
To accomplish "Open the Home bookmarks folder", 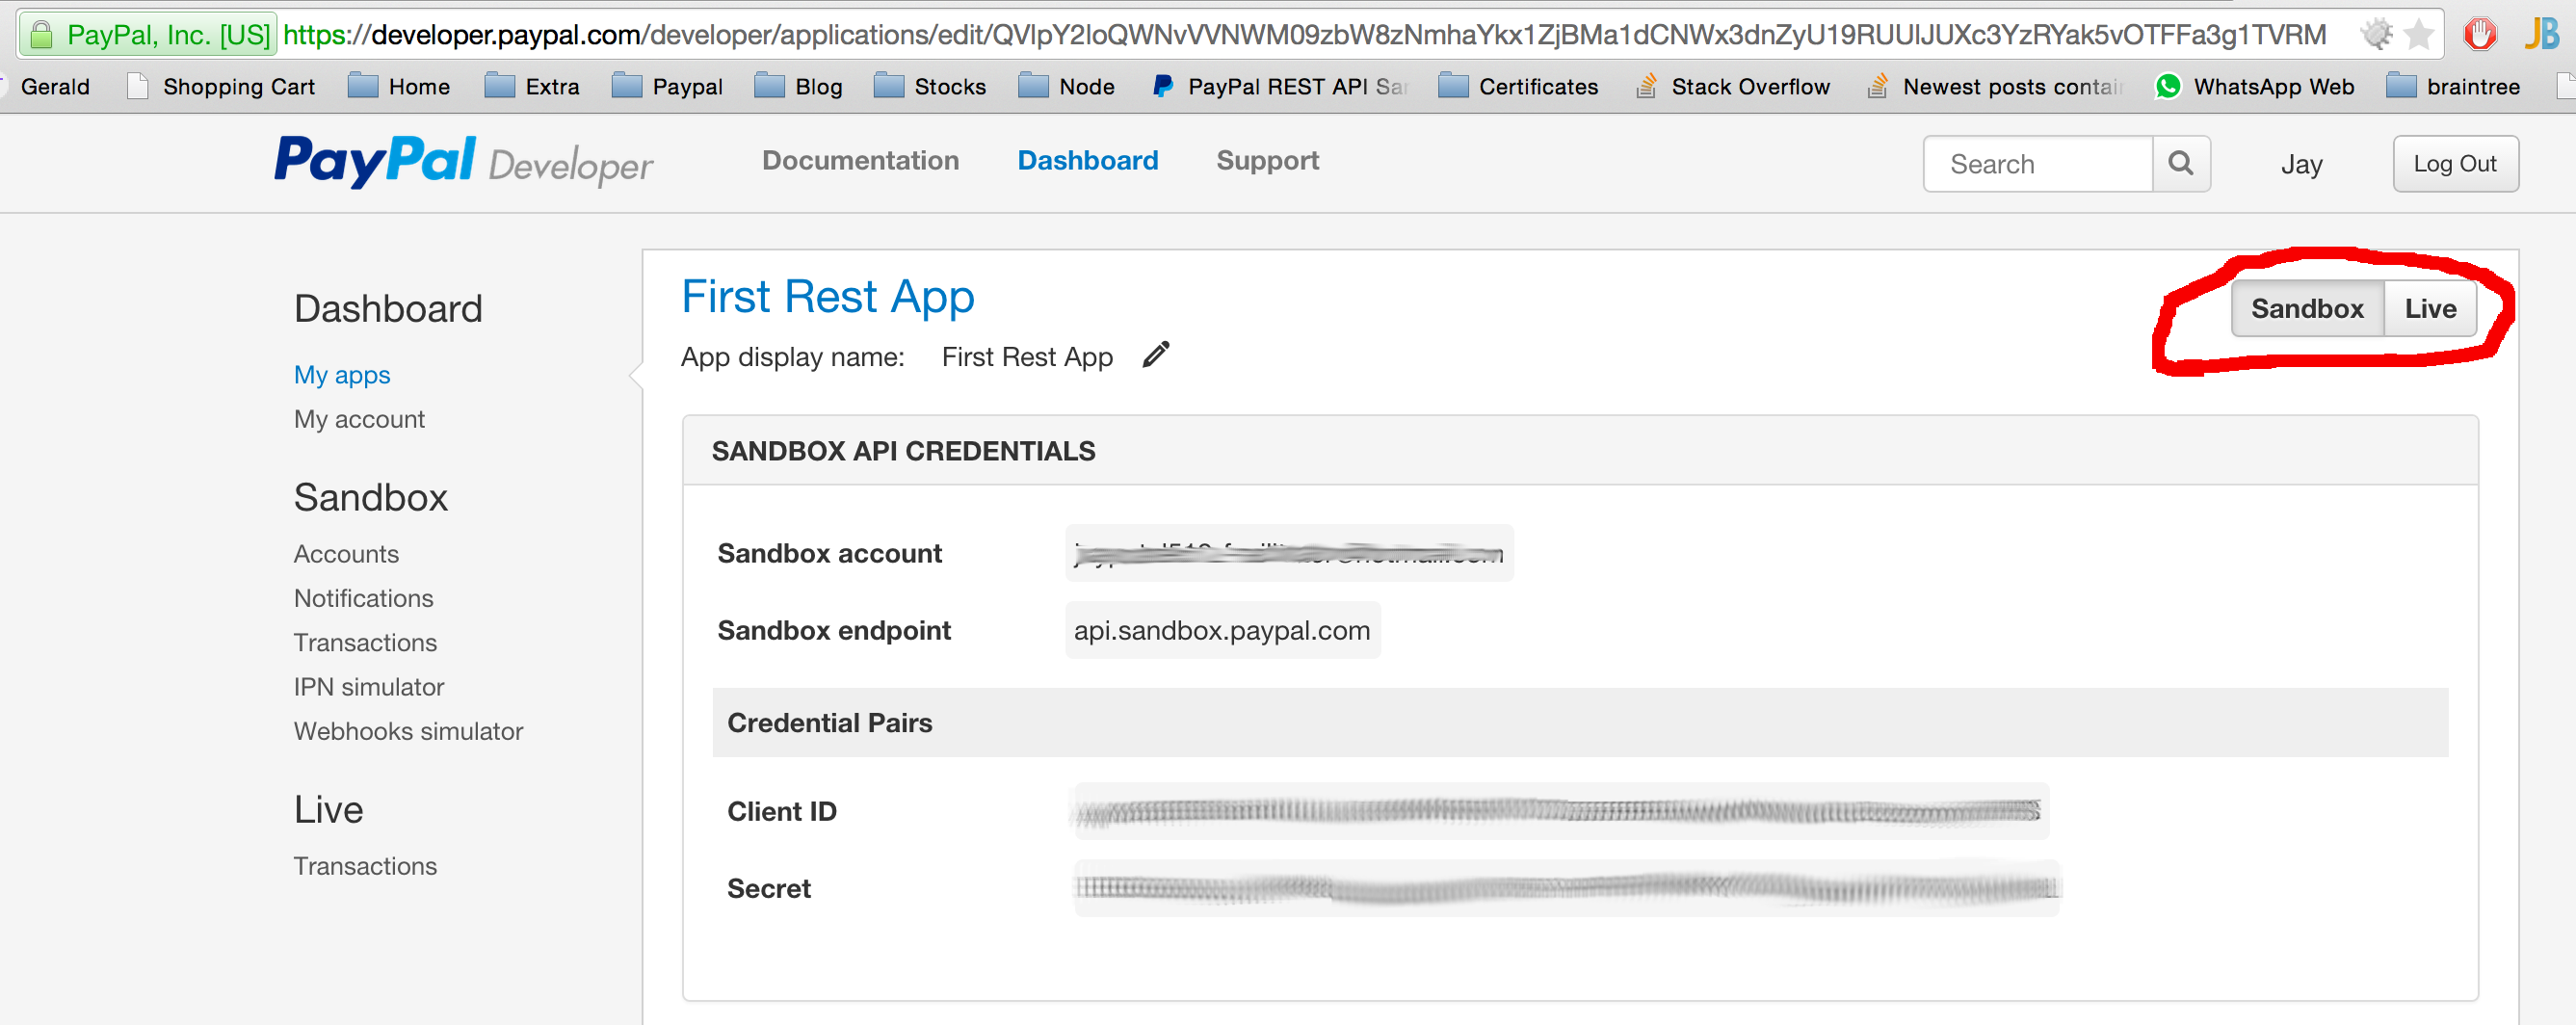I will click(399, 87).
